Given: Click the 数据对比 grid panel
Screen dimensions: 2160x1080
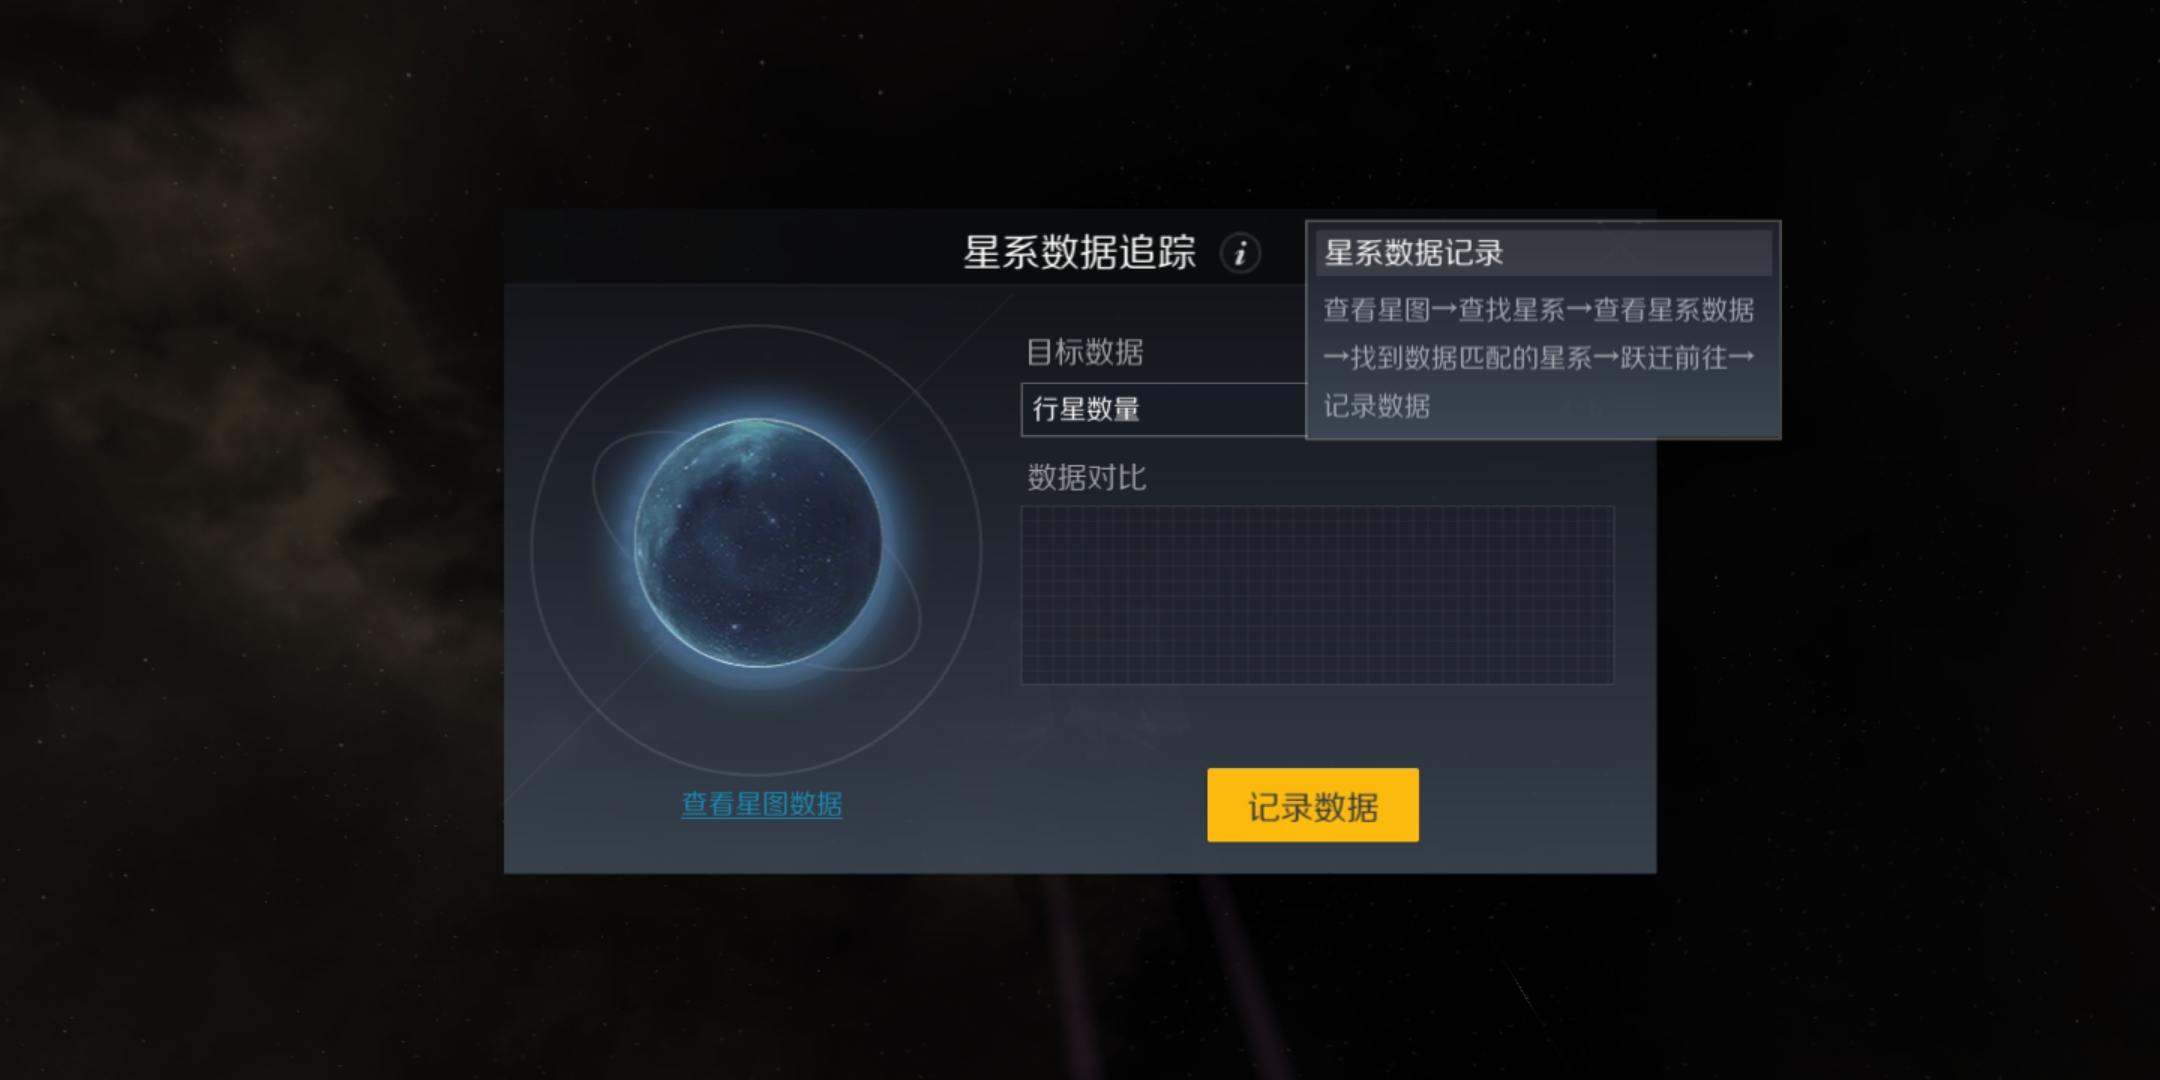Looking at the screenshot, I should pyautogui.click(x=1317, y=595).
